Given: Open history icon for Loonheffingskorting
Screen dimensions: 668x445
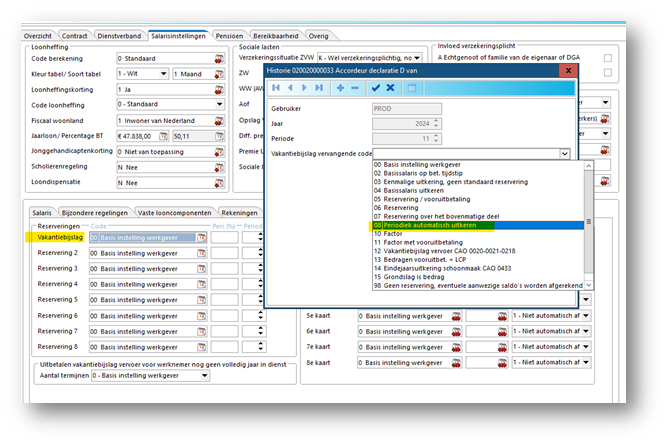Looking at the screenshot, I should point(219,89).
